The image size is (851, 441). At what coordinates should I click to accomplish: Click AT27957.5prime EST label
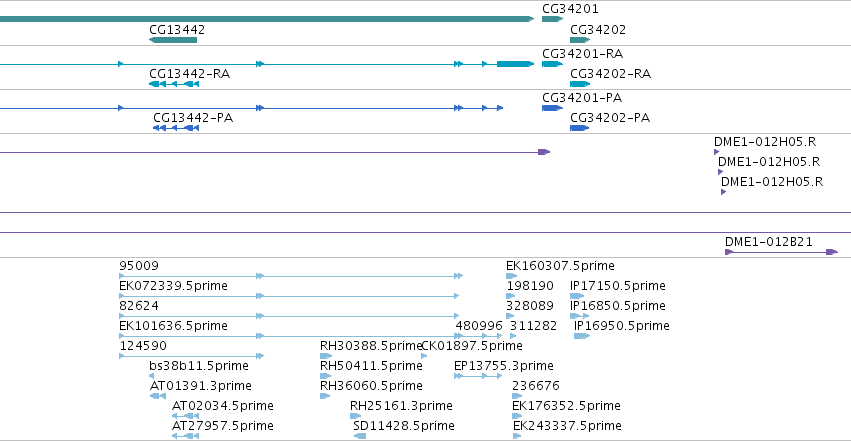tap(223, 426)
